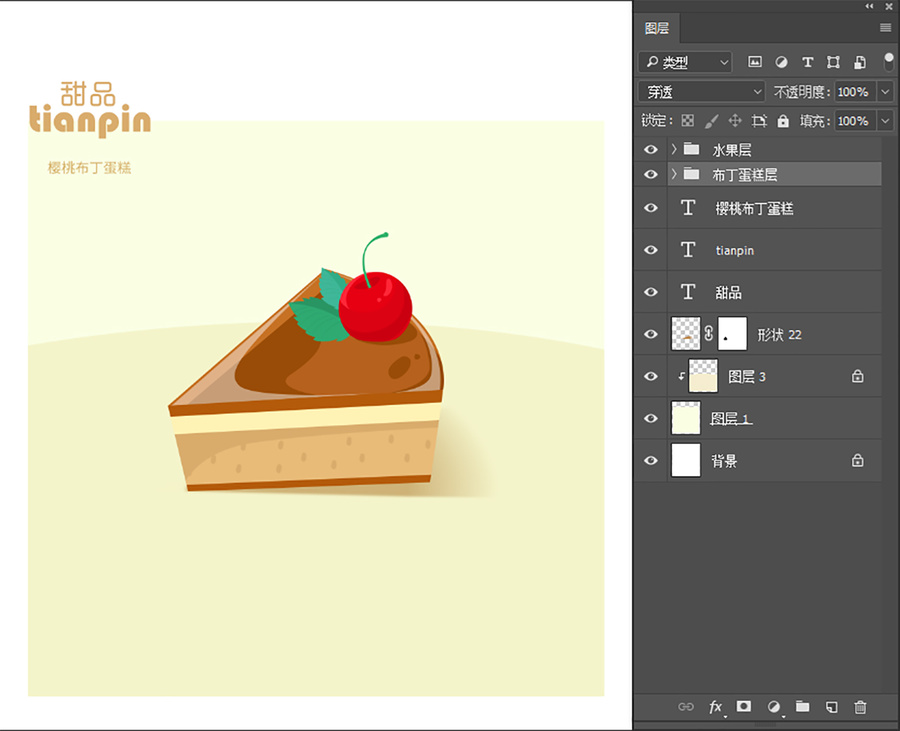Click the lock icon on 图层 3
This screenshot has height=731, width=900.
[x=858, y=376]
